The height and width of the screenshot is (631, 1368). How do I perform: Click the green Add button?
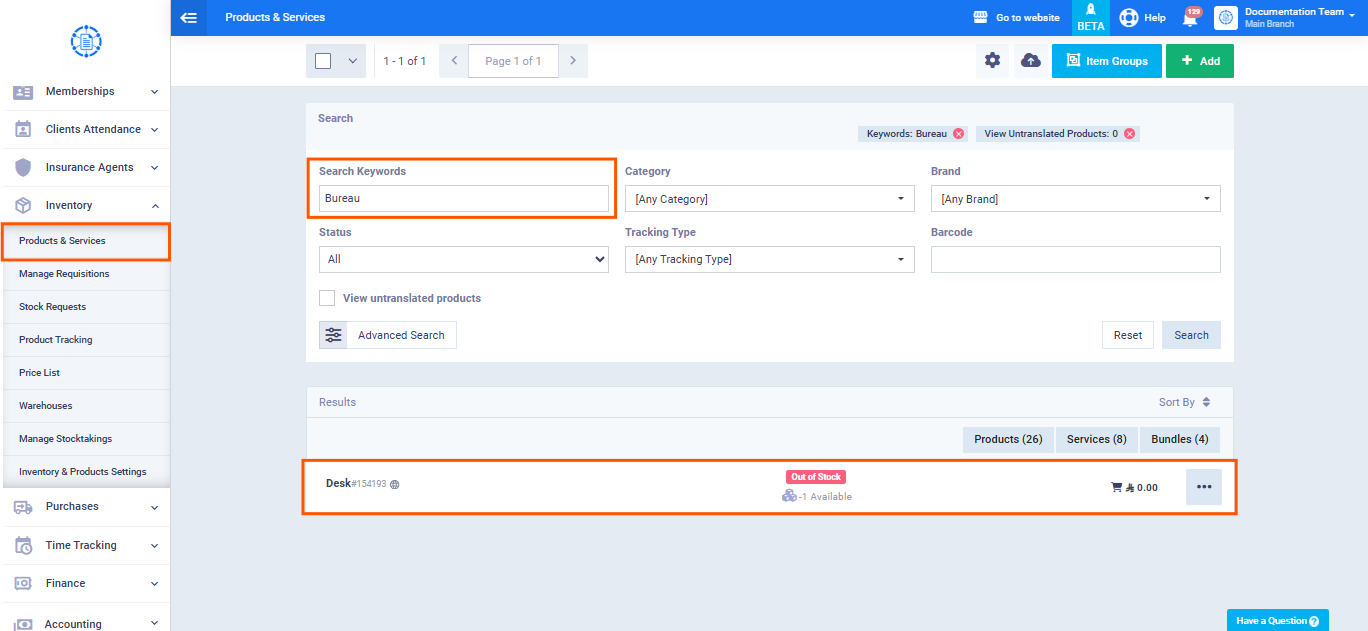[x=1200, y=61]
